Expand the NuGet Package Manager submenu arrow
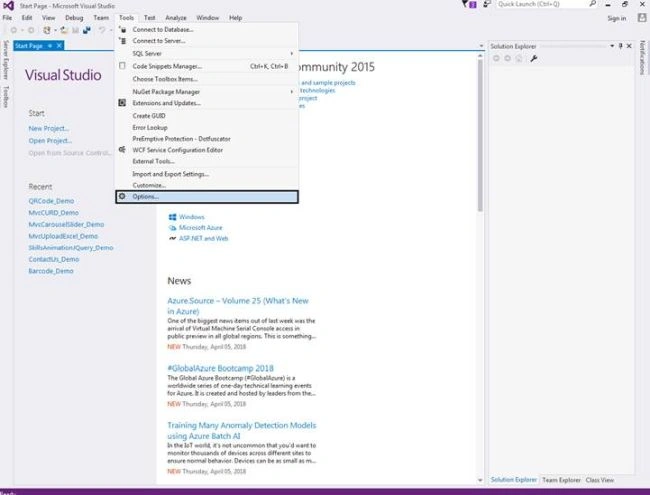 (291, 92)
